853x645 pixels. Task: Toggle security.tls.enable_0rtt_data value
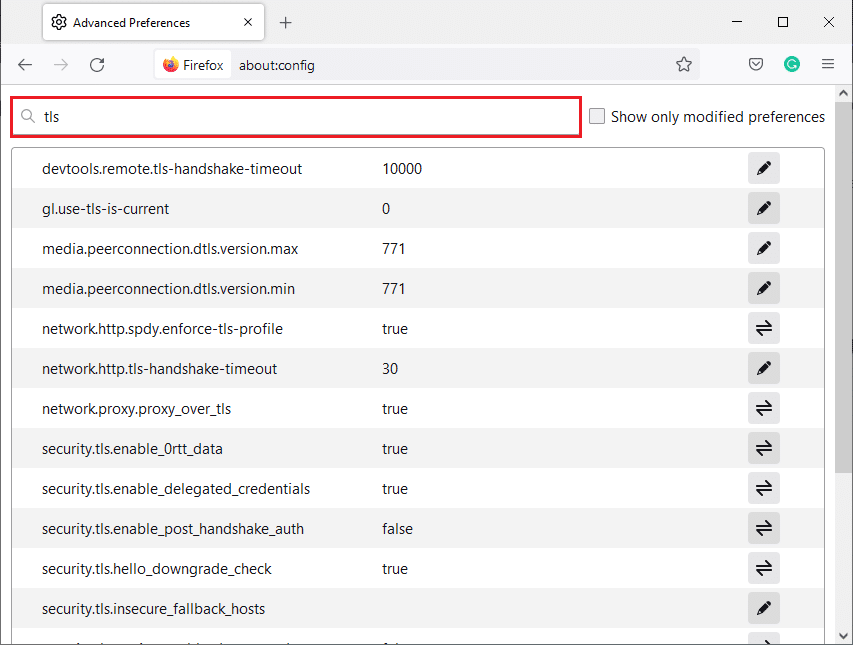(763, 448)
